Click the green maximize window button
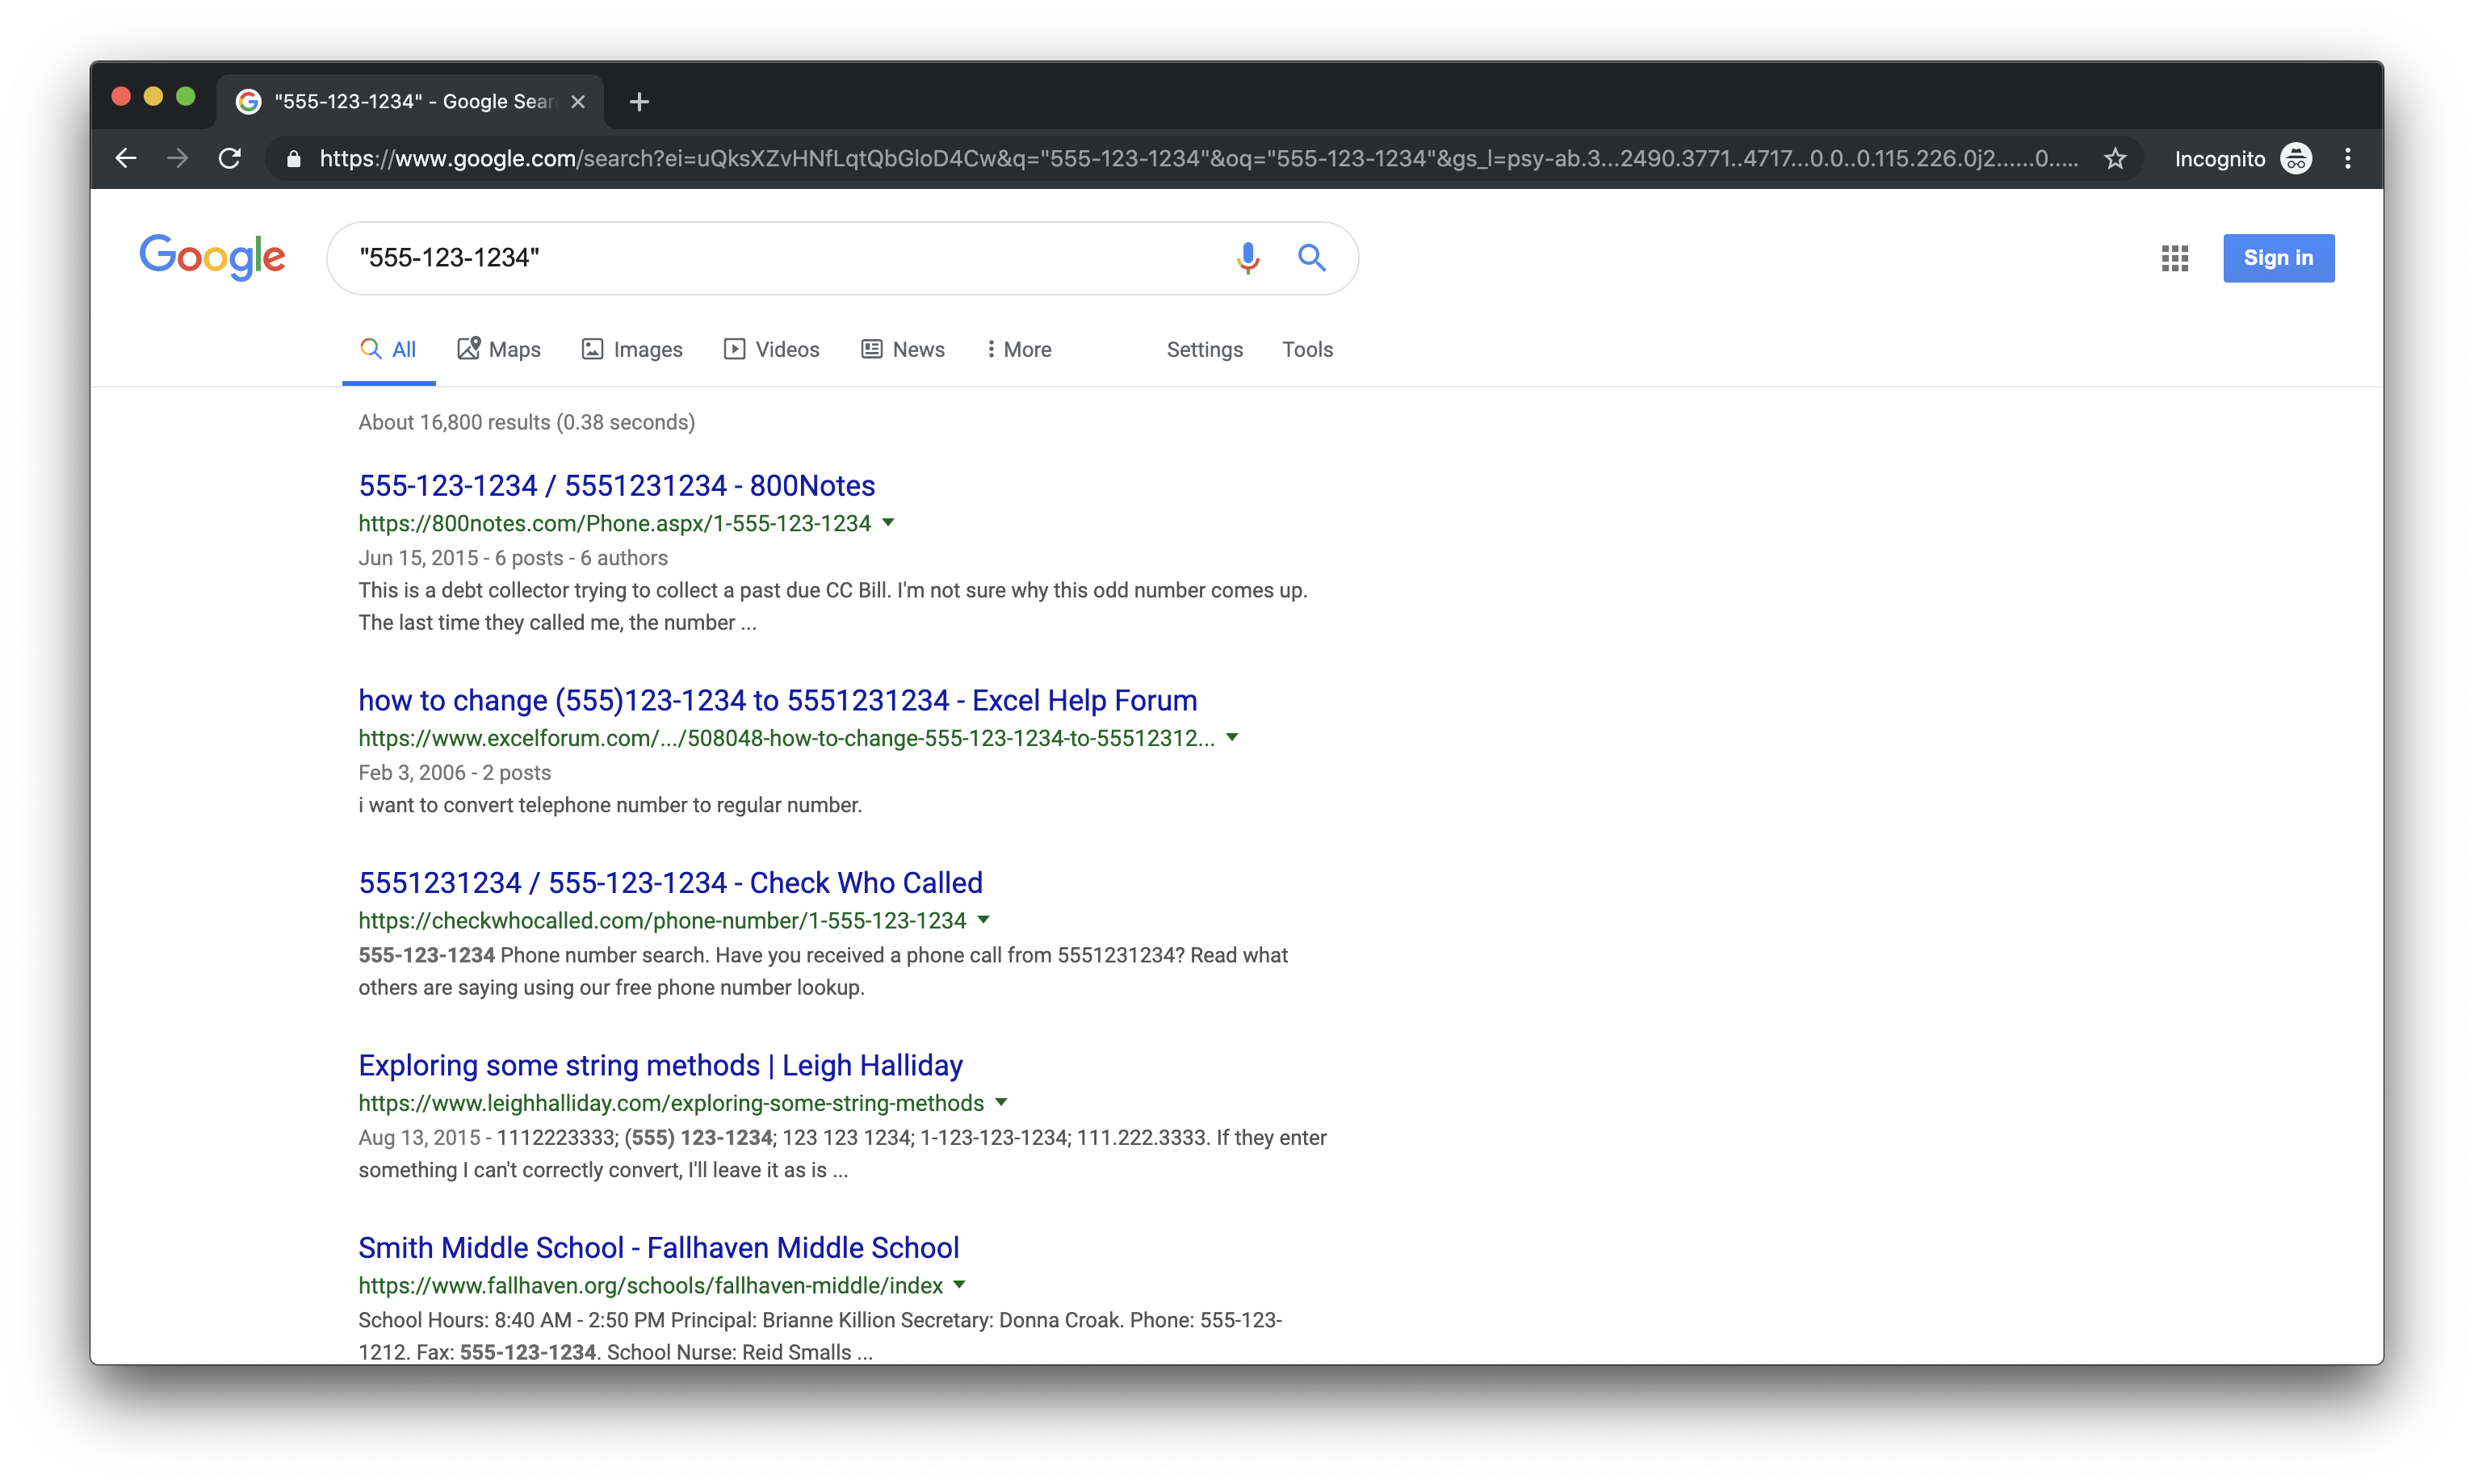 pos(185,97)
